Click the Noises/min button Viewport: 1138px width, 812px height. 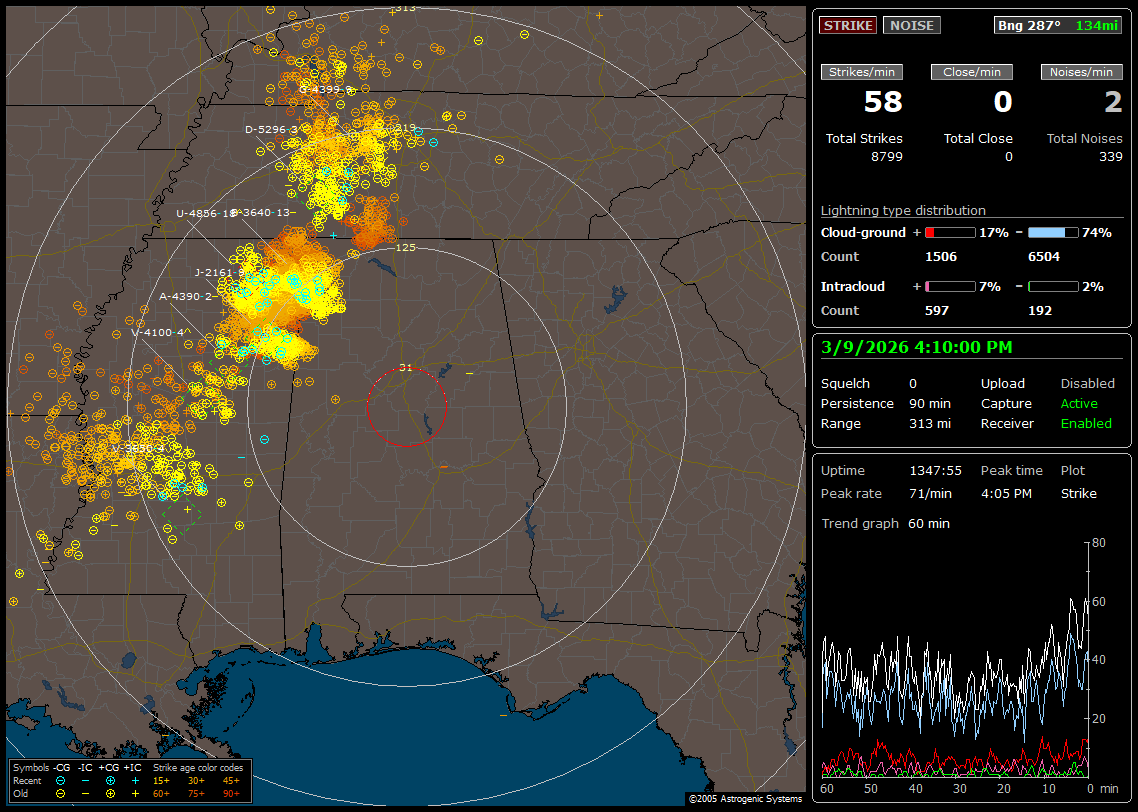click(x=1082, y=72)
